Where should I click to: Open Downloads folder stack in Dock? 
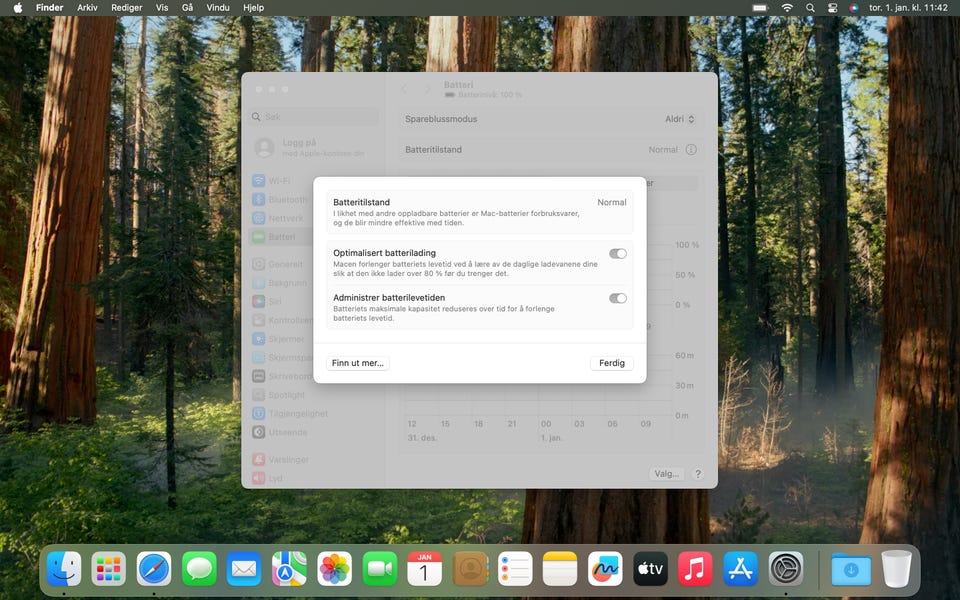pyautogui.click(x=851, y=569)
